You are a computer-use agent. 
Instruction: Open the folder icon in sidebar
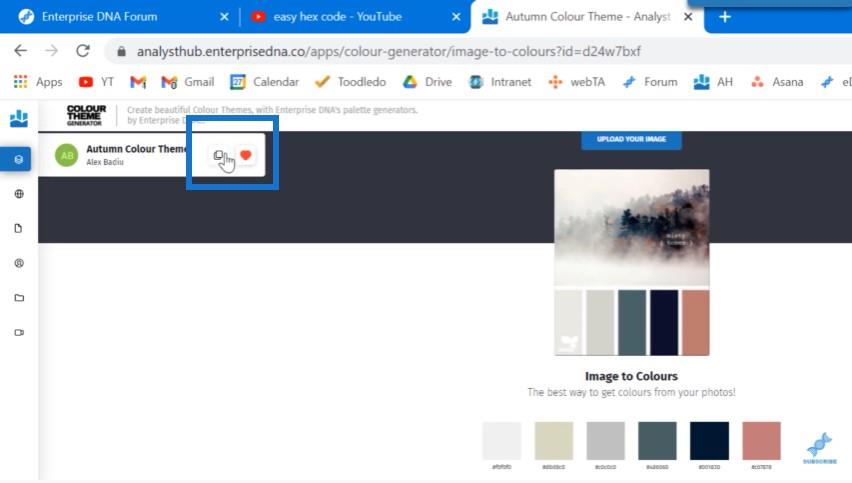(19, 298)
